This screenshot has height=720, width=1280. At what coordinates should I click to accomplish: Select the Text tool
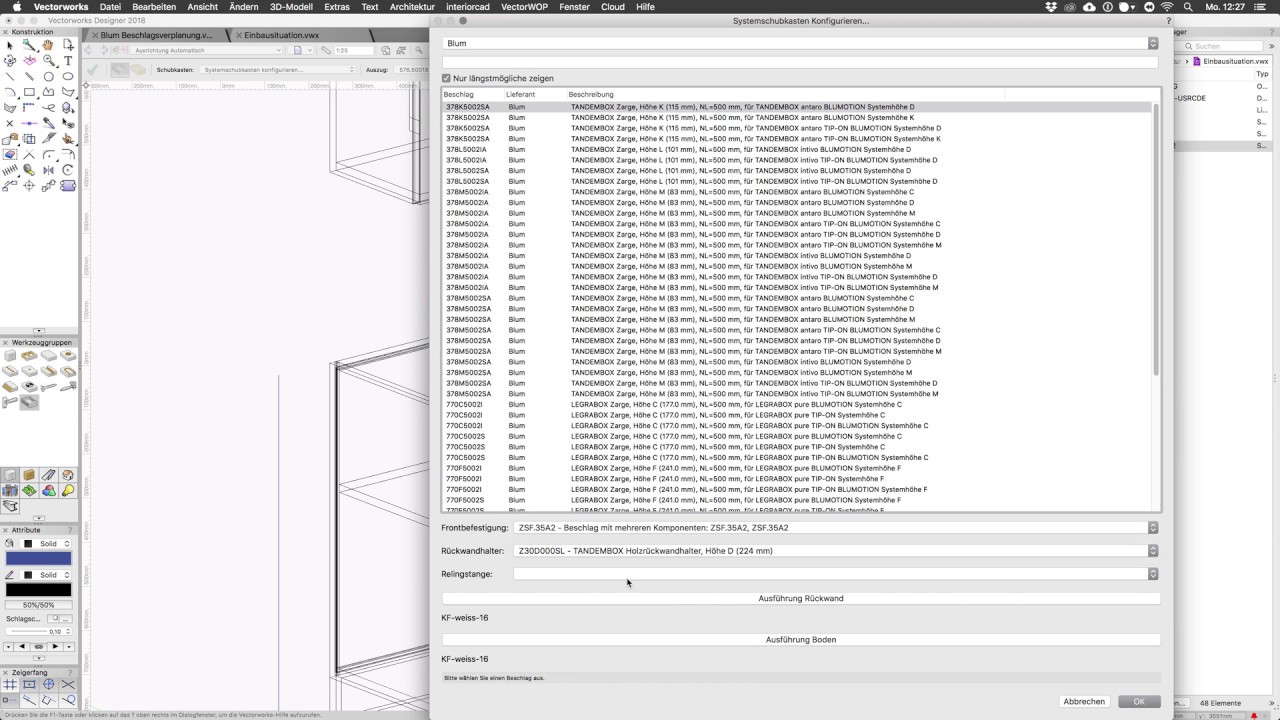pyautogui.click(x=68, y=61)
